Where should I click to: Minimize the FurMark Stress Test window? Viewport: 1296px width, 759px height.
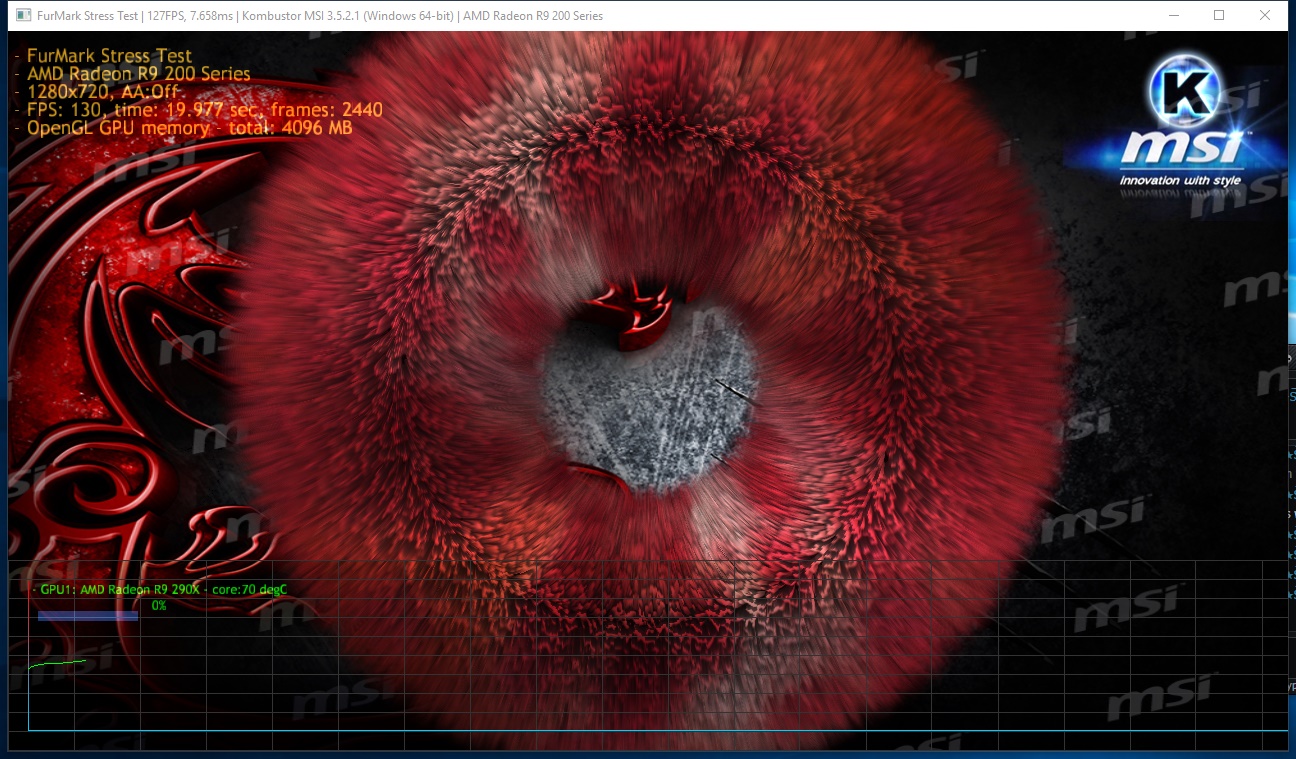pos(1173,15)
